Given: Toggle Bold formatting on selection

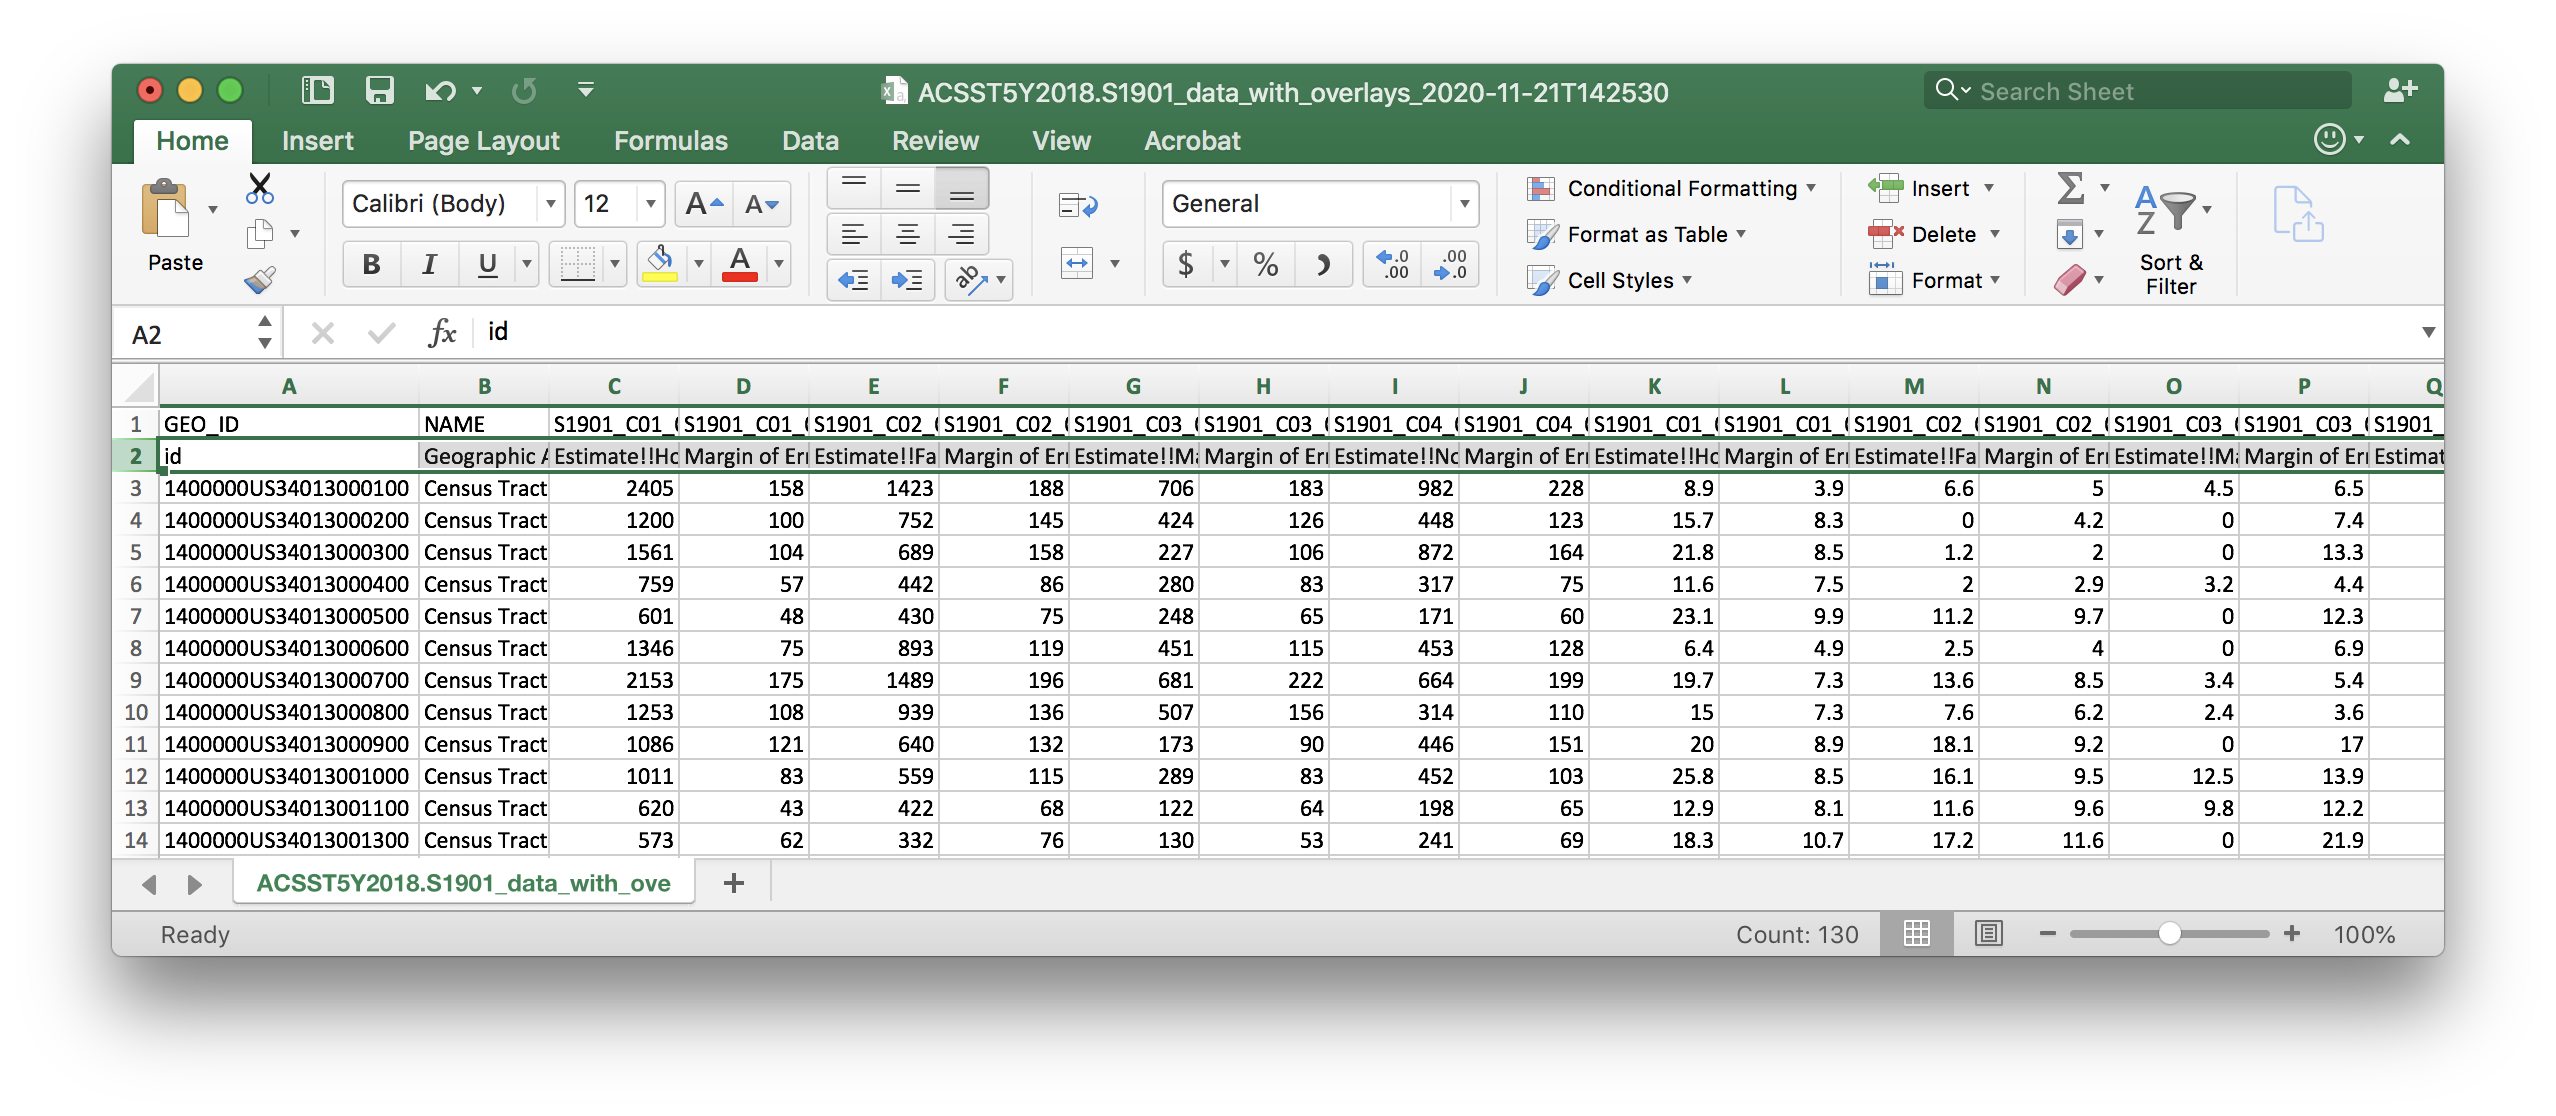Looking at the screenshot, I should tap(372, 264).
